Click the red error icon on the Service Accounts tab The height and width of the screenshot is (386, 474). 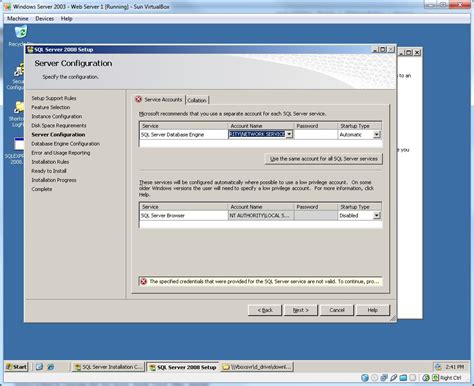(x=138, y=99)
